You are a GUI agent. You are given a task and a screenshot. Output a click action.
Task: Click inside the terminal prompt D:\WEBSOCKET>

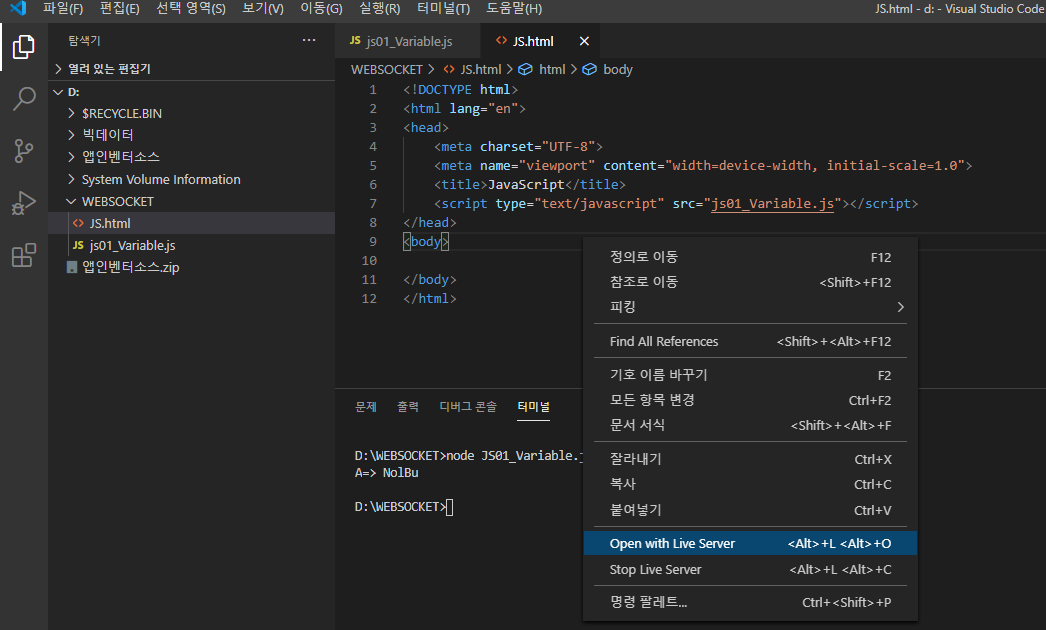(x=400, y=507)
